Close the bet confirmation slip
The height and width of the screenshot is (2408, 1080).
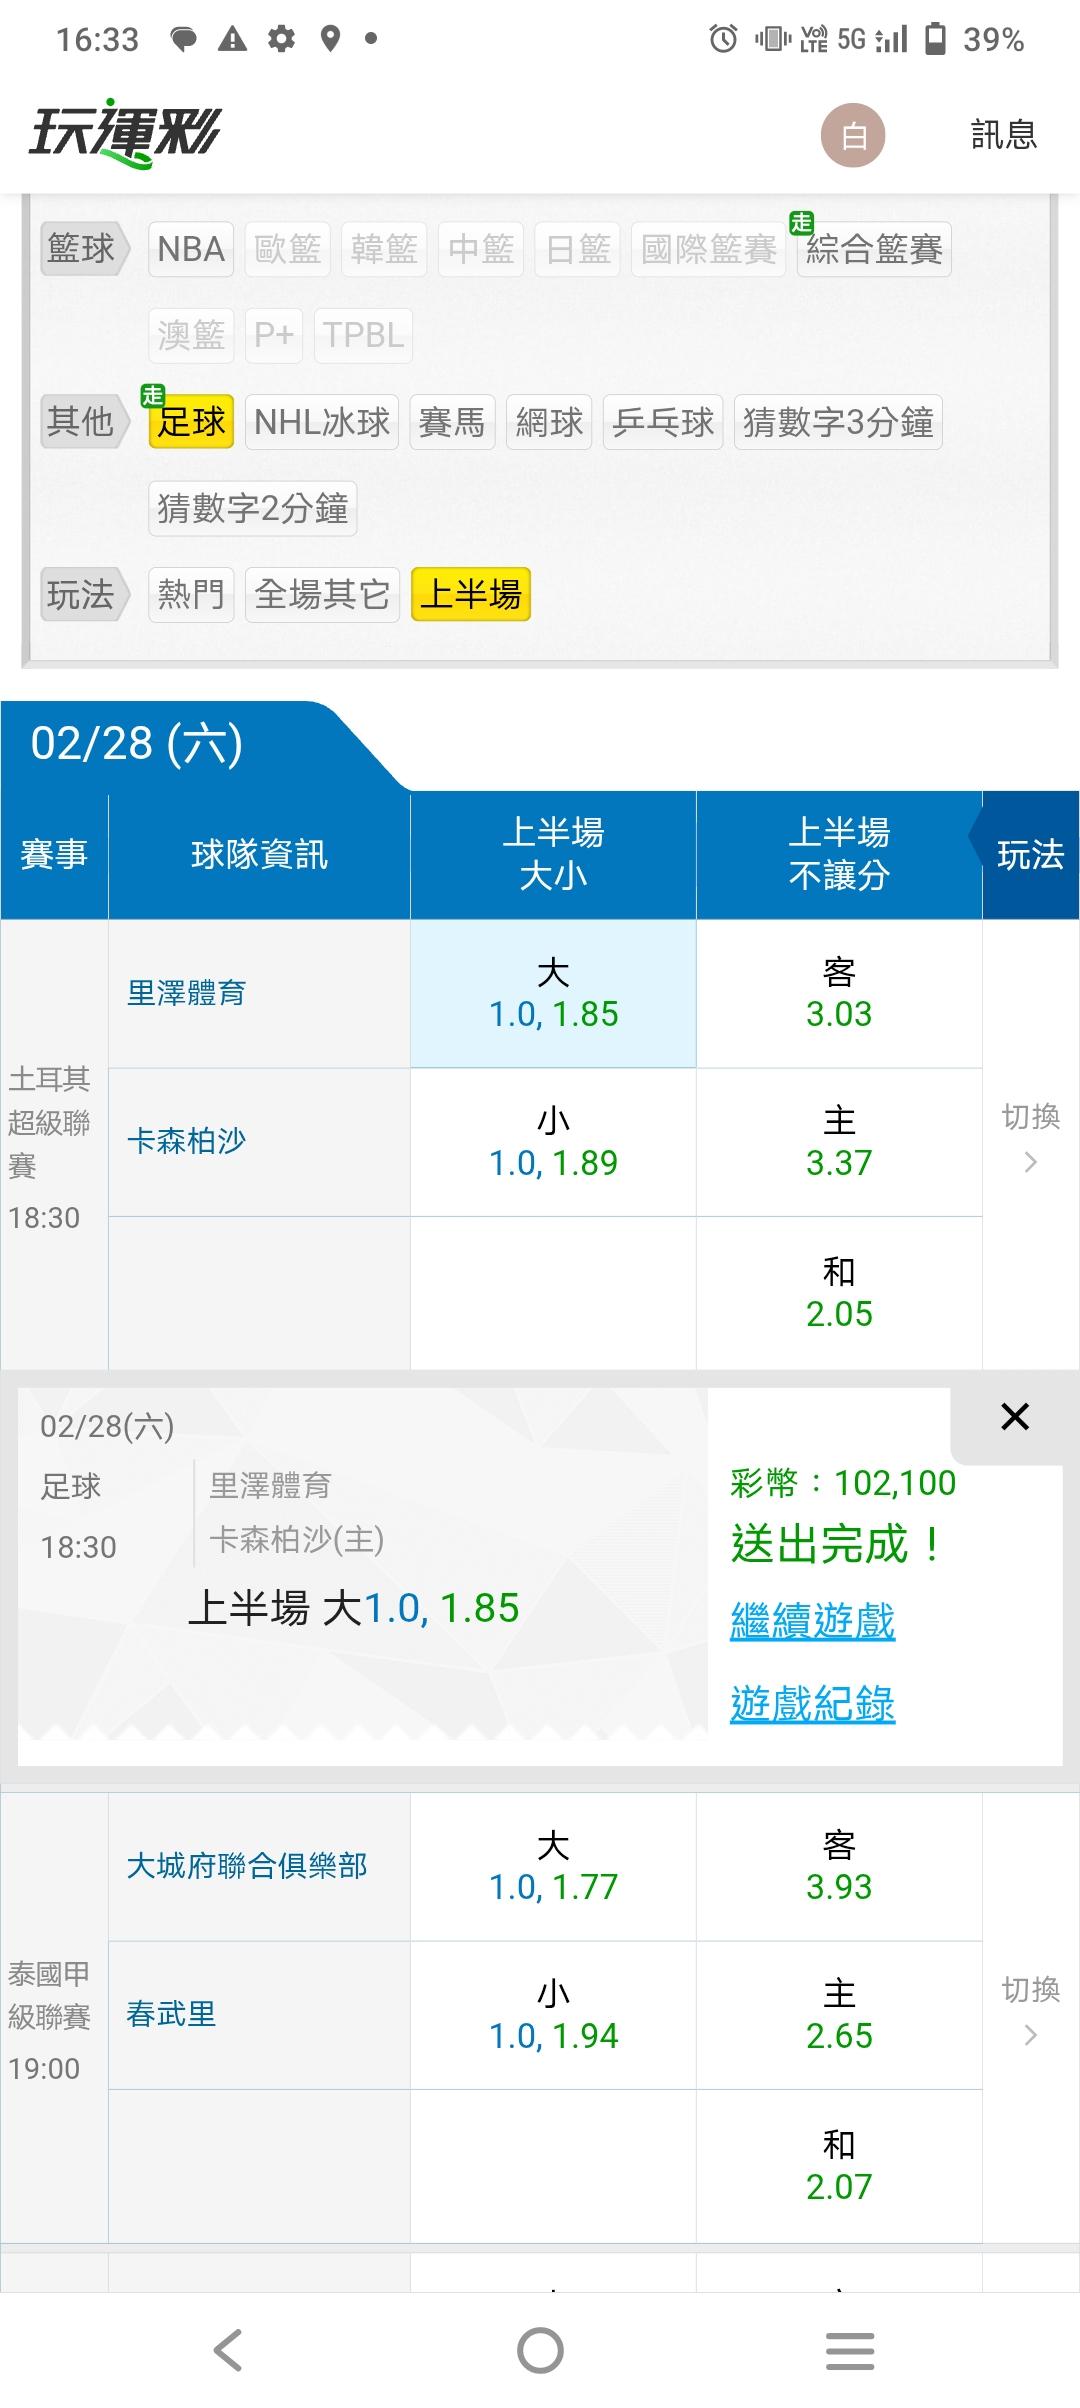[x=1014, y=1416]
